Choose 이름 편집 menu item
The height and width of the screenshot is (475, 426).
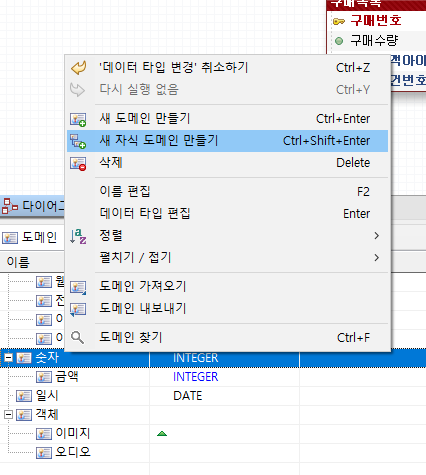point(227,192)
